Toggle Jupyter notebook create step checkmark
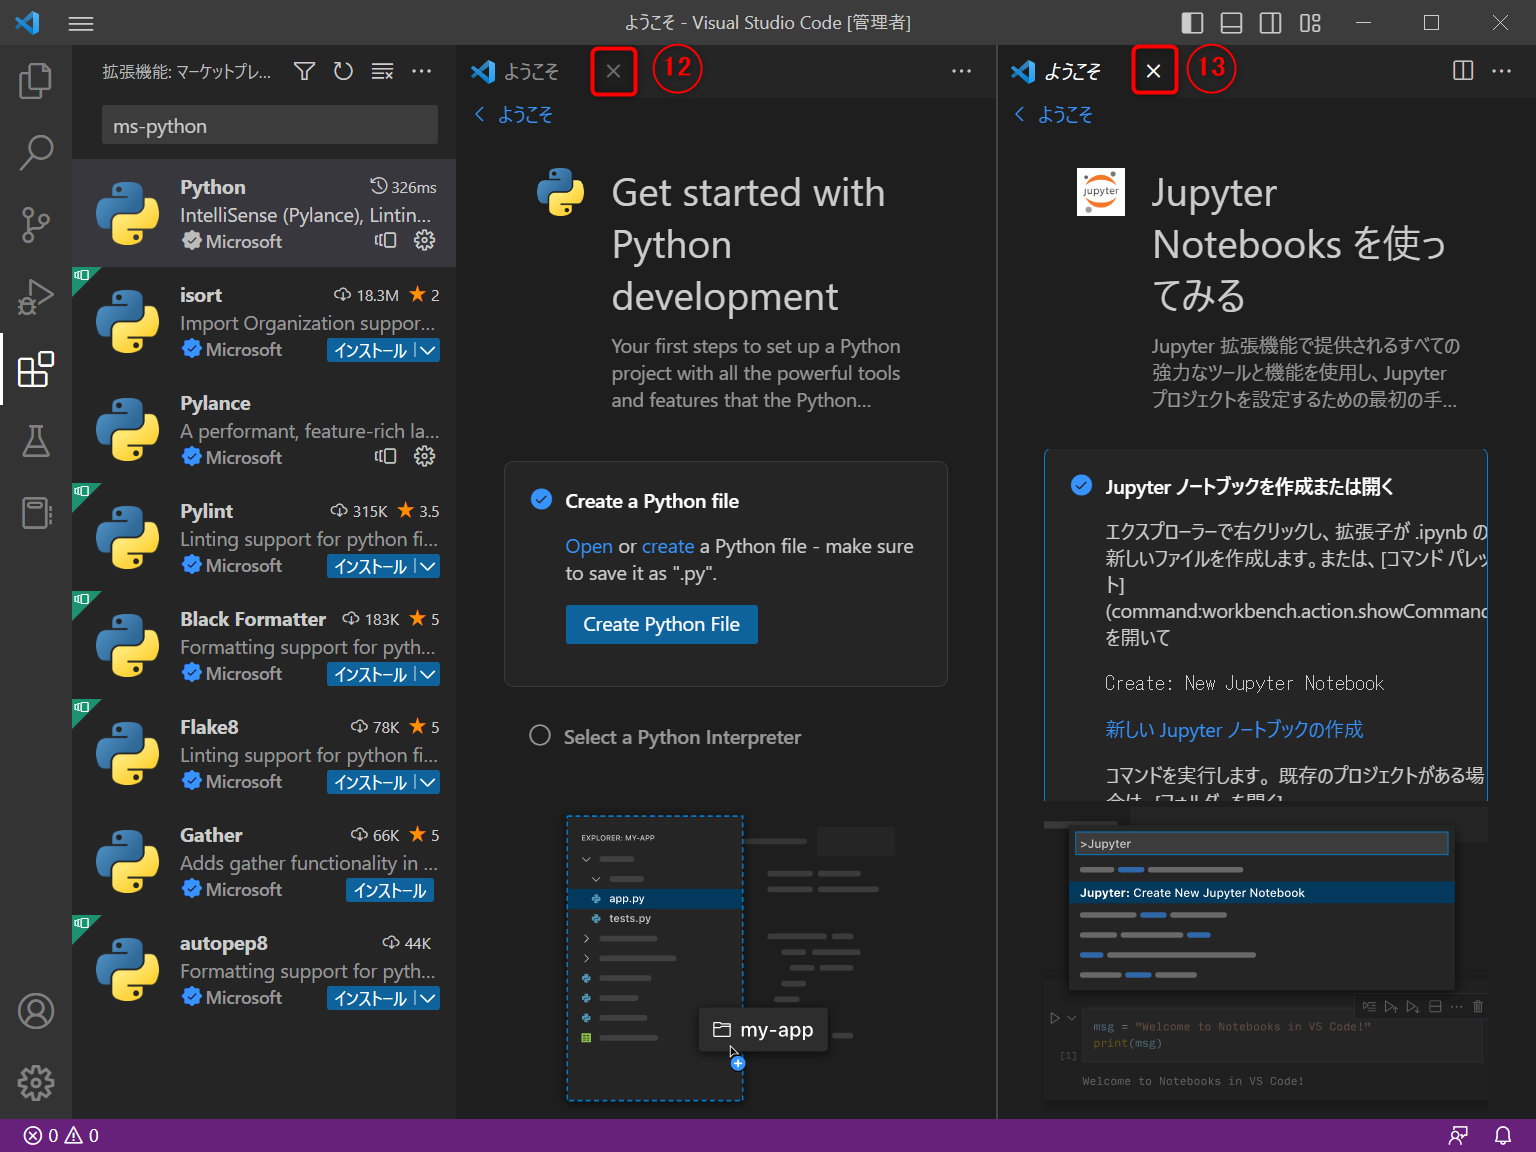The image size is (1536, 1152). click(1081, 485)
